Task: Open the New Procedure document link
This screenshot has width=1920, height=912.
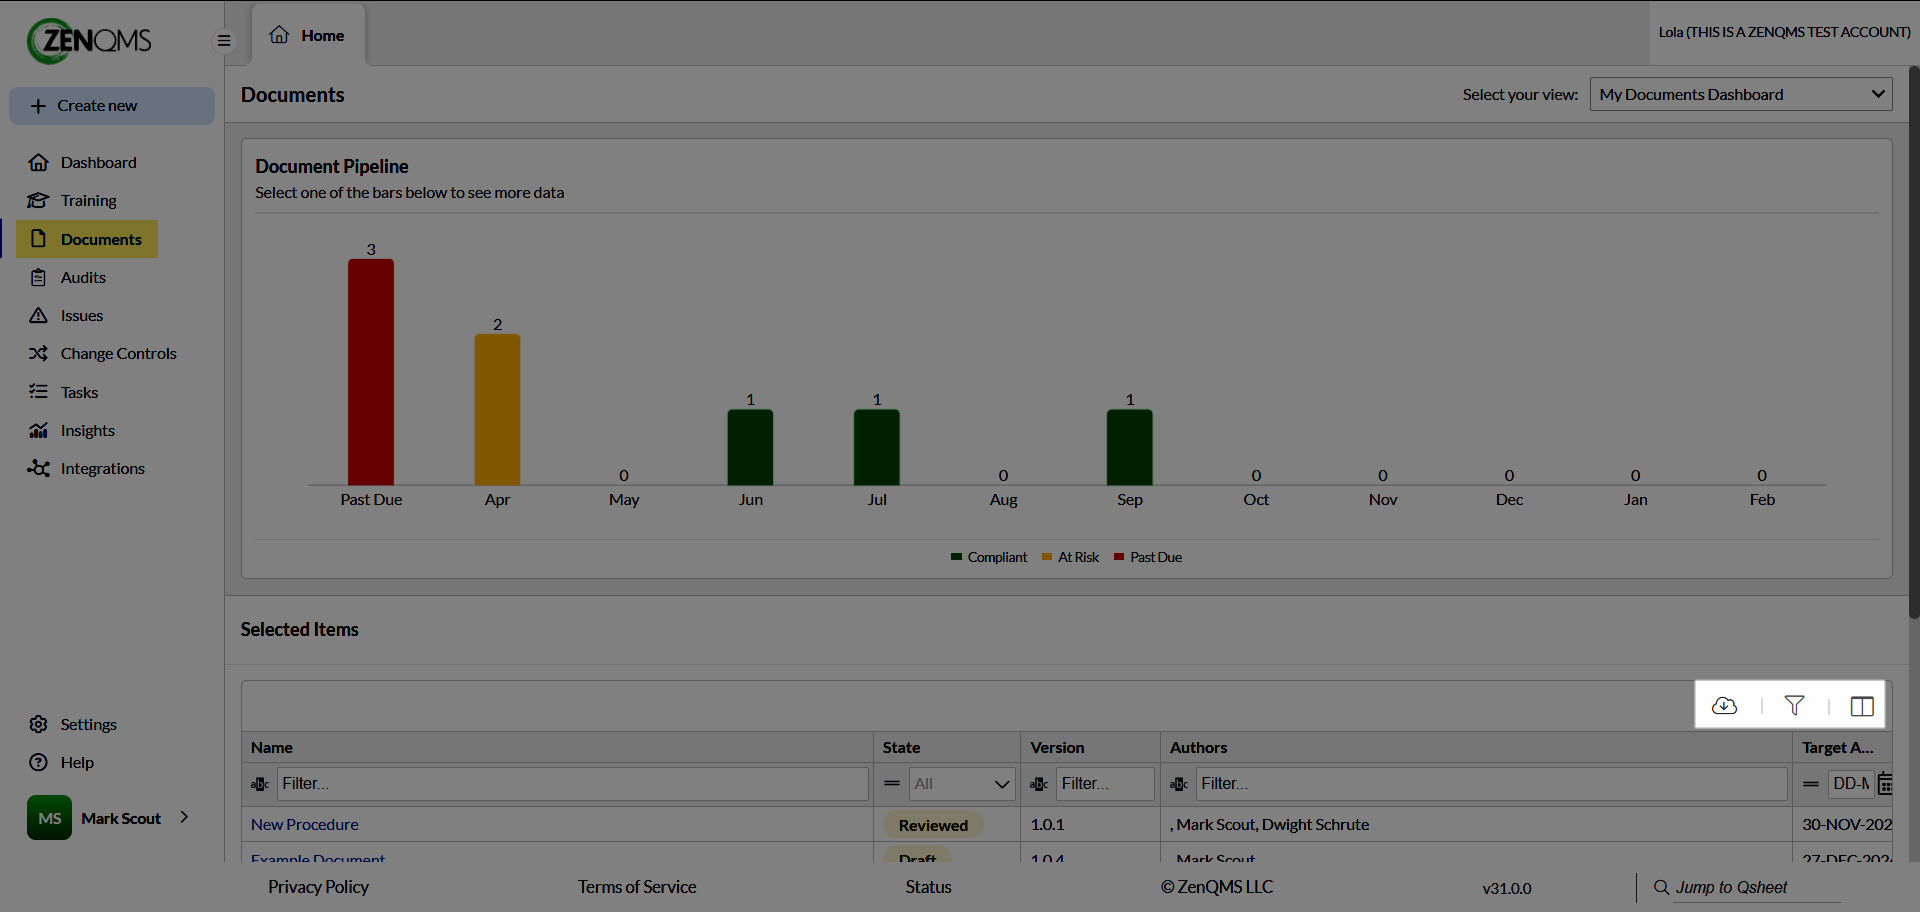Action: 304,824
